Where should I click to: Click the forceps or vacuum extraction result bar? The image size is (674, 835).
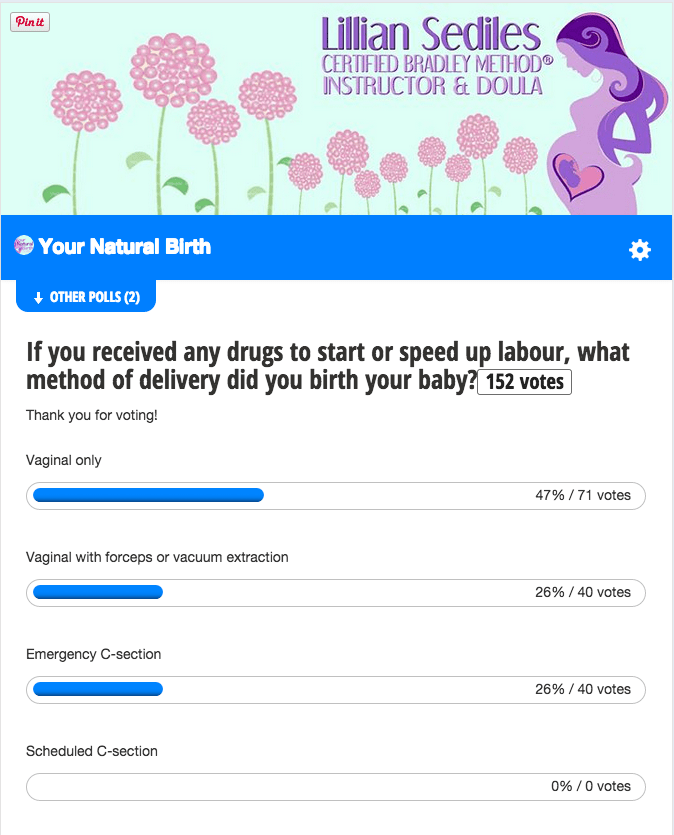[x=336, y=592]
